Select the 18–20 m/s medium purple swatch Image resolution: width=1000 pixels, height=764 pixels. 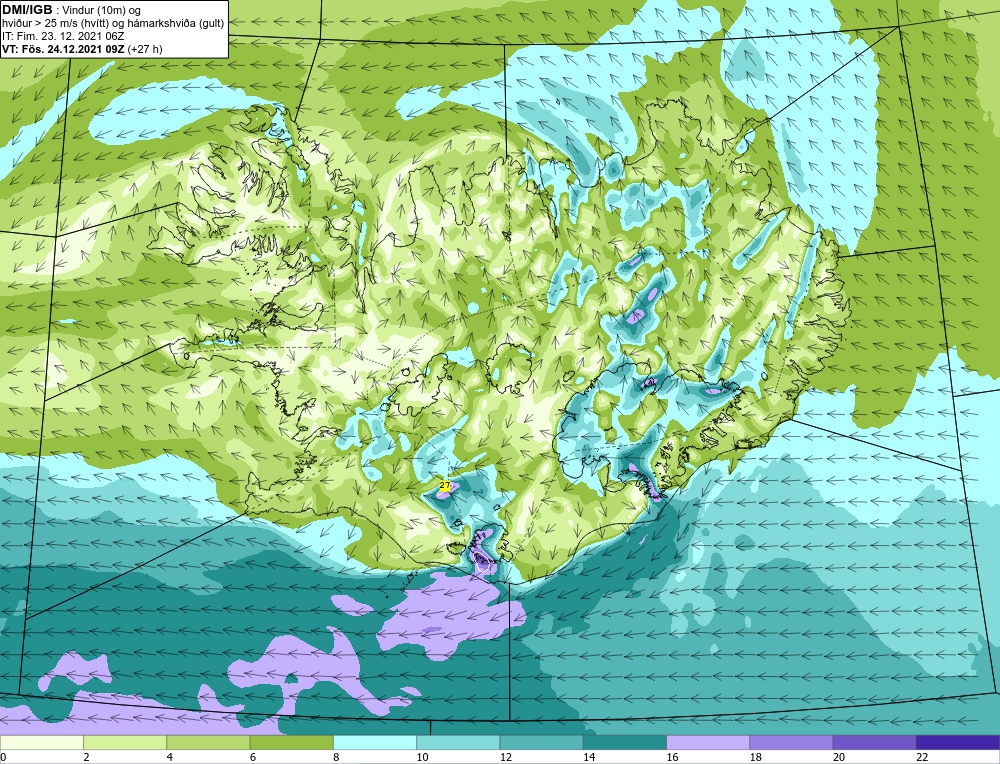[791, 742]
